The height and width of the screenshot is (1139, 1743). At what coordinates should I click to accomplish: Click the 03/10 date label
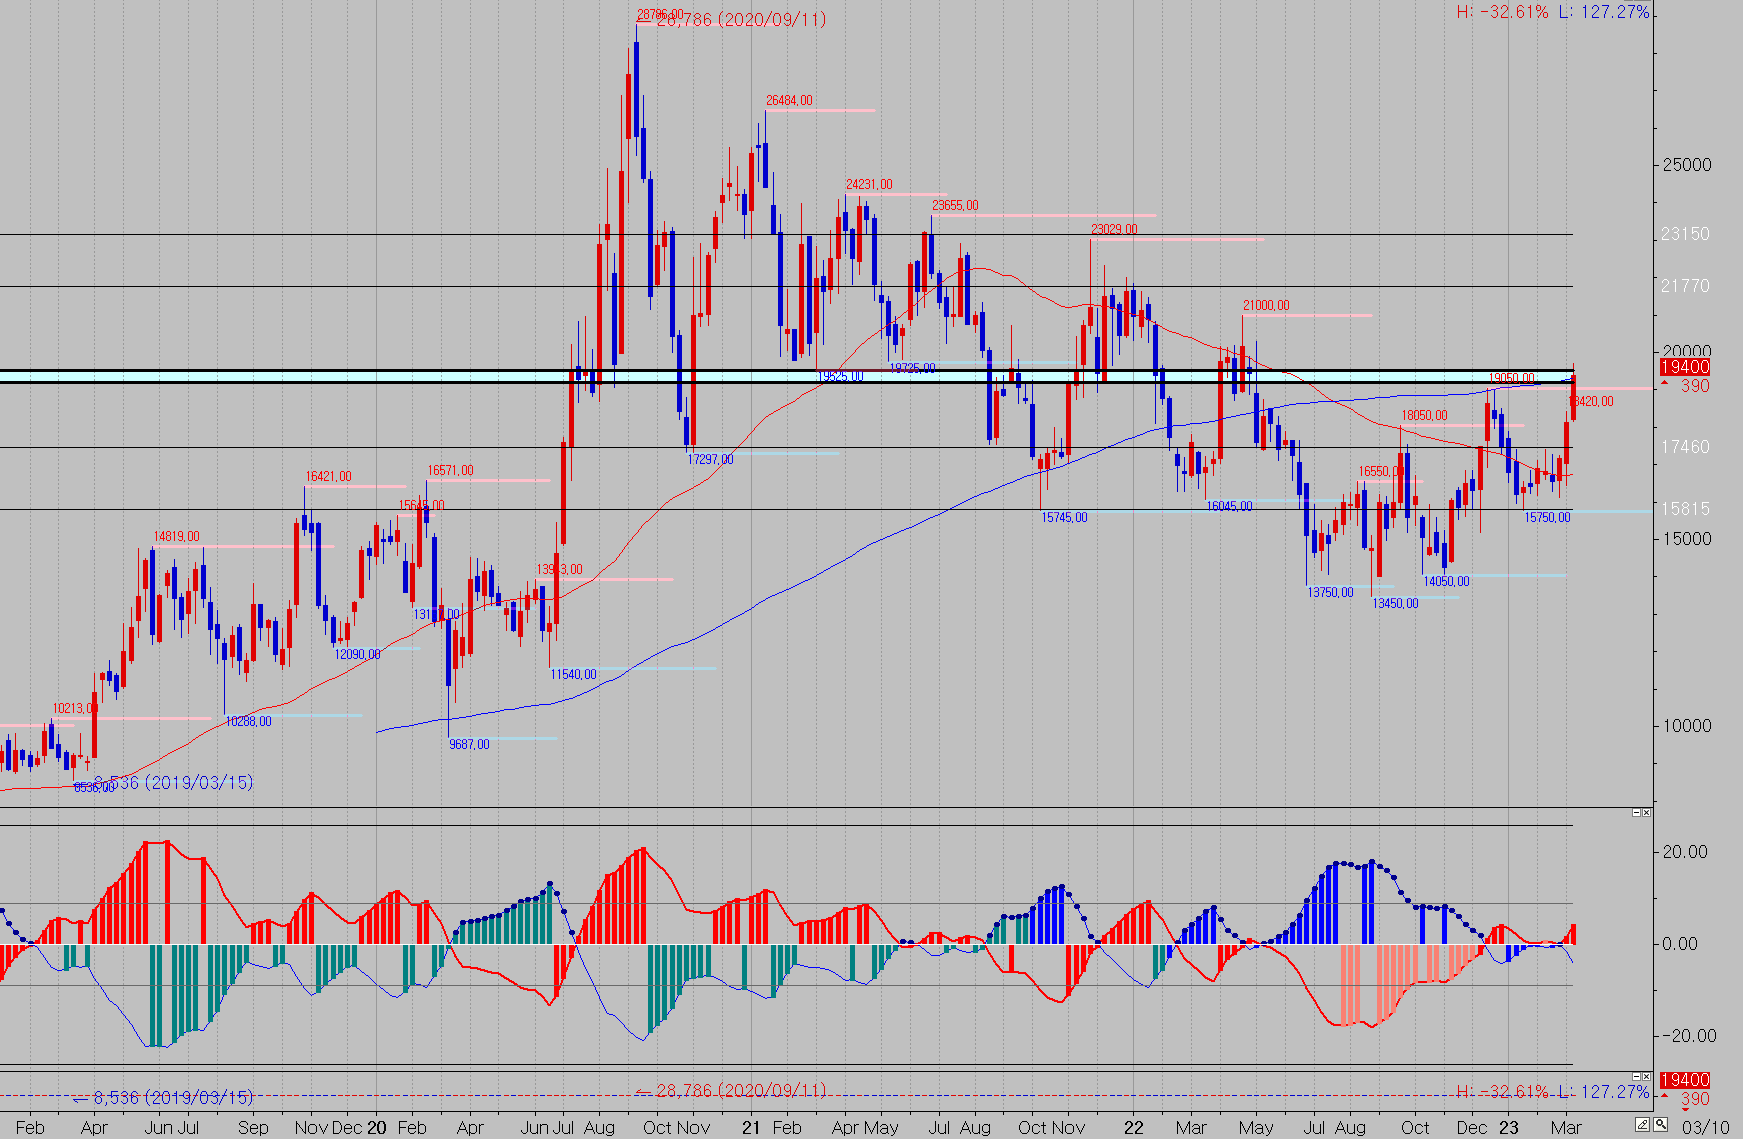[x=1705, y=1127]
